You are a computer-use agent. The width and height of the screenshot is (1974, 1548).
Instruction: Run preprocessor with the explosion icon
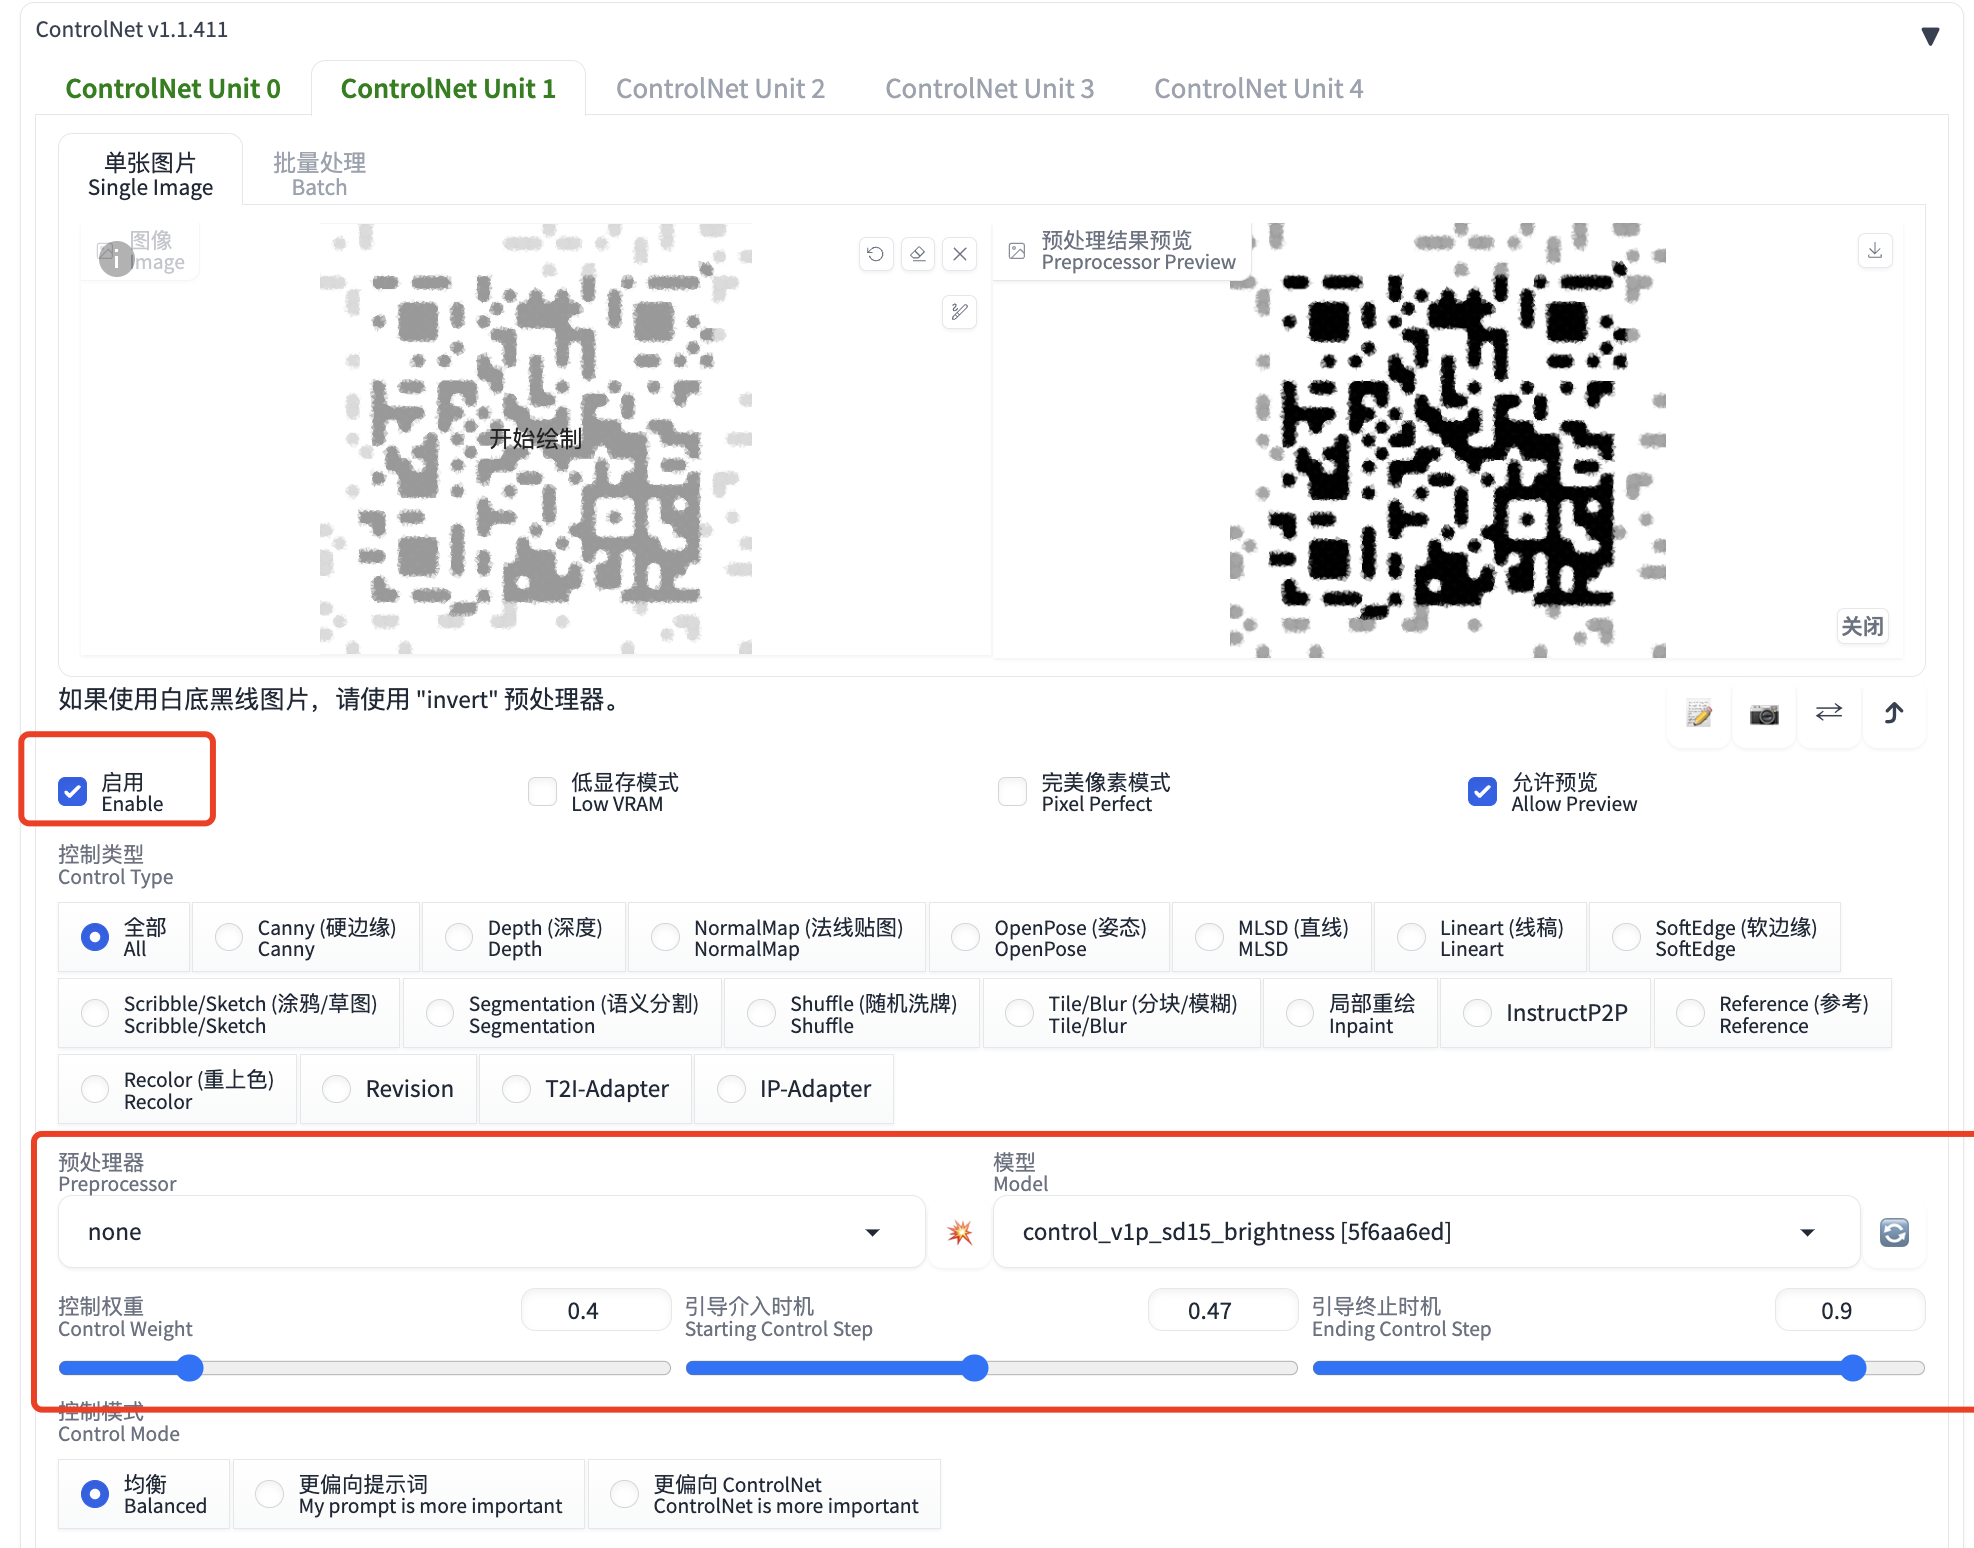(960, 1232)
